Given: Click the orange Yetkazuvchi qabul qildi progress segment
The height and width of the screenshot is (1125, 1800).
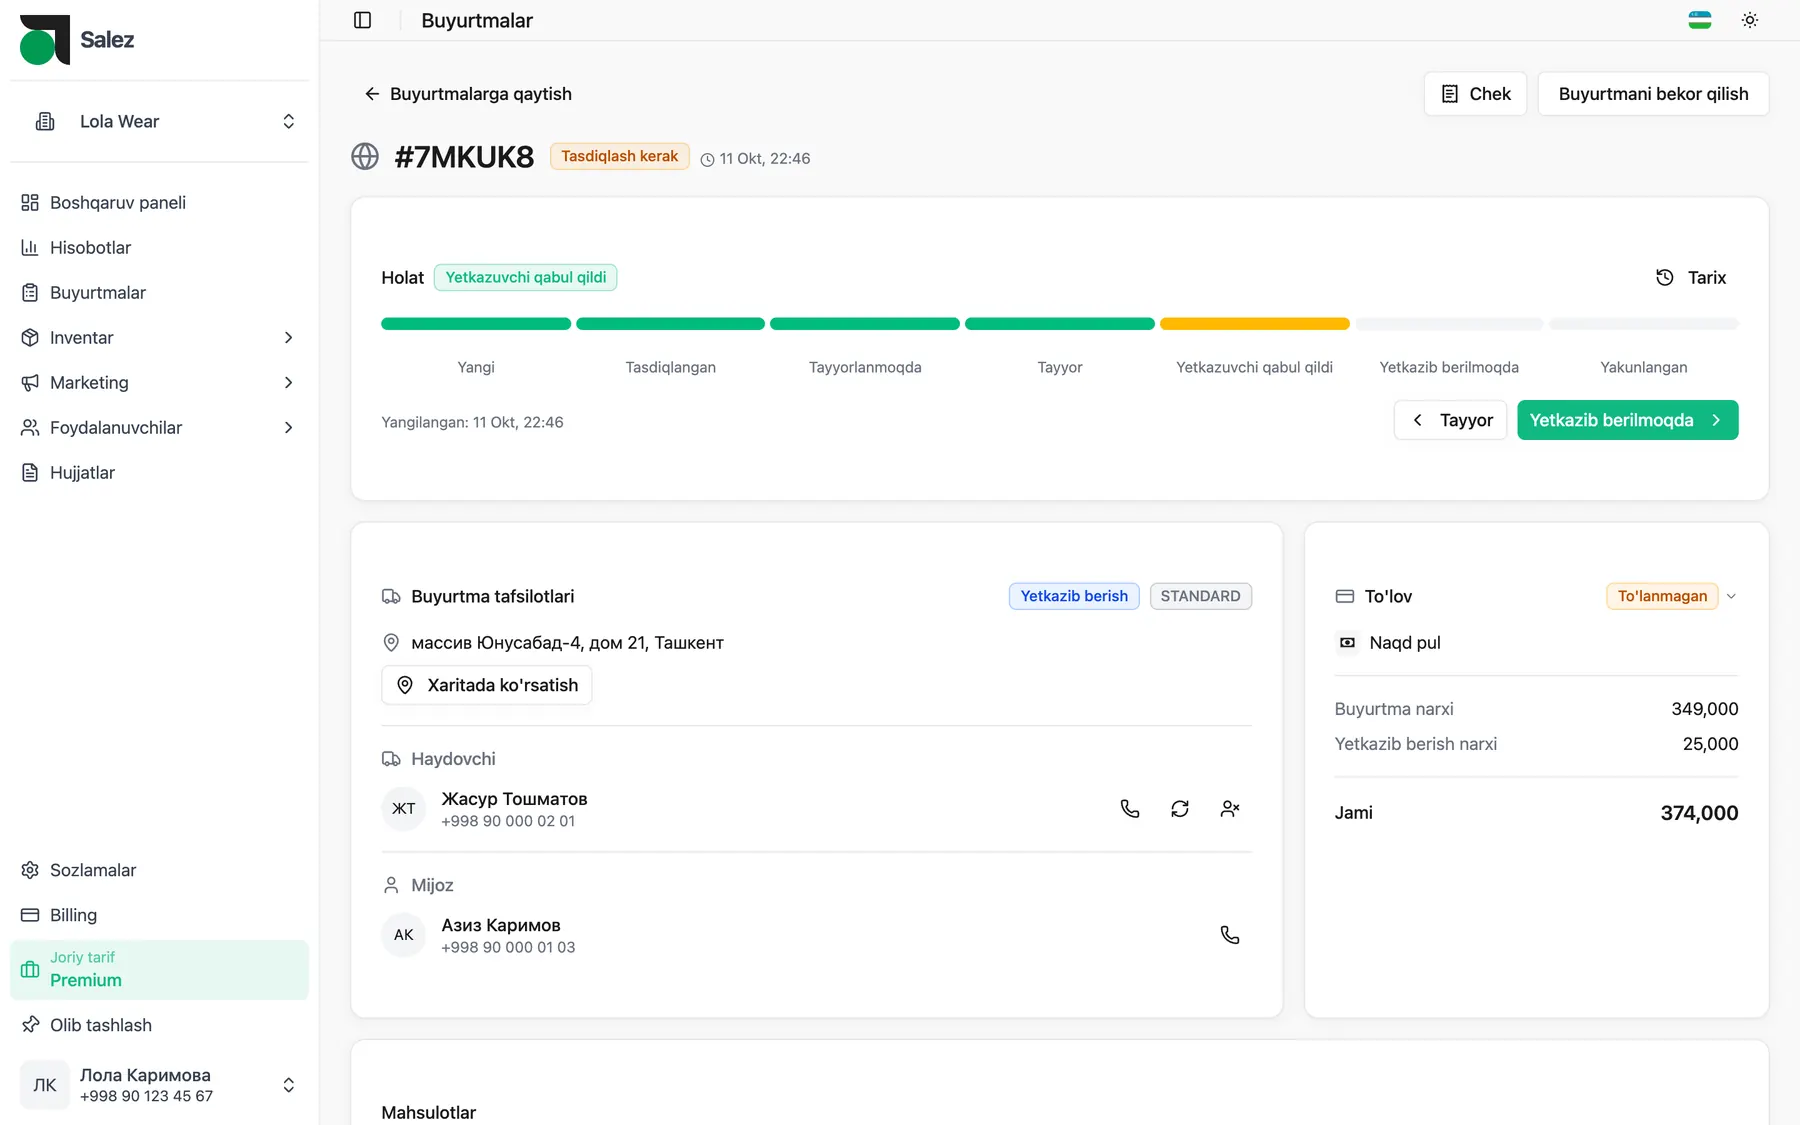Looking at the screenshot, I should point(1254,324).
